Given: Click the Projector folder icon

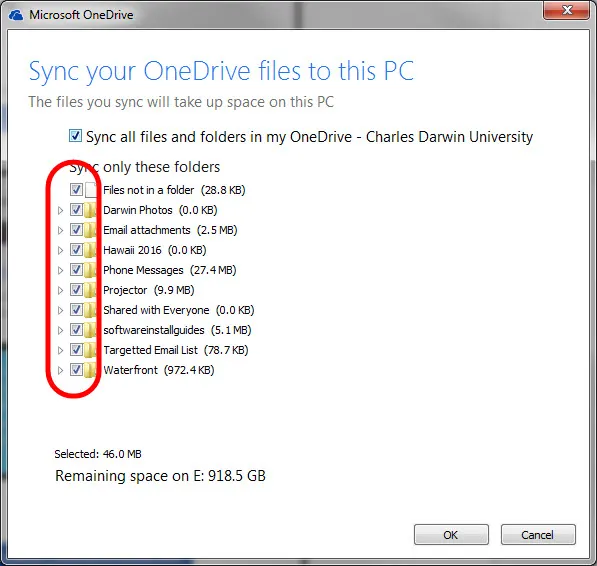Looking at the screenshot, I should tap(90, 290).
